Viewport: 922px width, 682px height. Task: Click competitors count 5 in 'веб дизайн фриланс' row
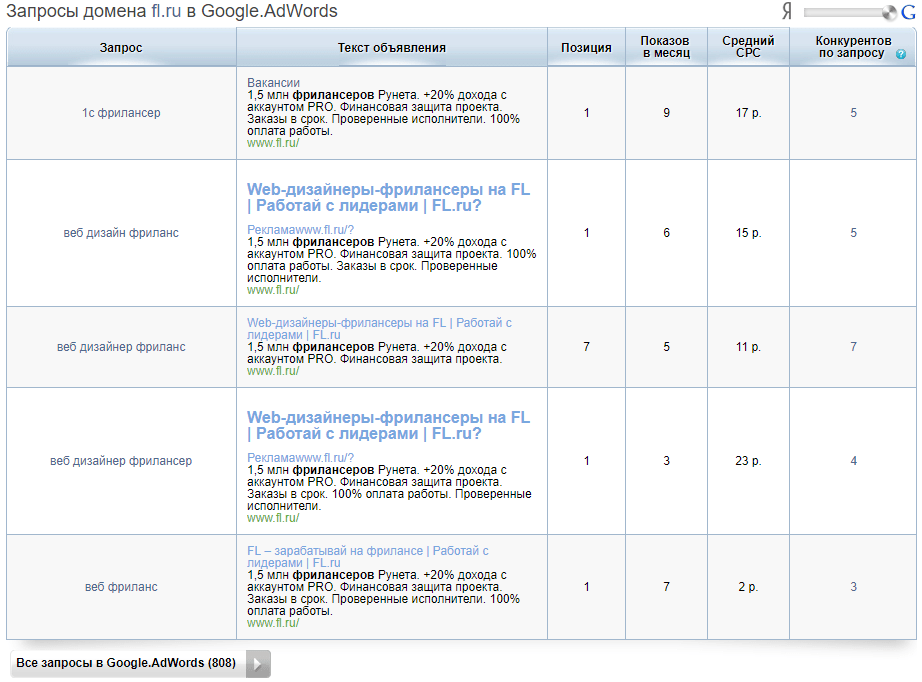[853, 233]
